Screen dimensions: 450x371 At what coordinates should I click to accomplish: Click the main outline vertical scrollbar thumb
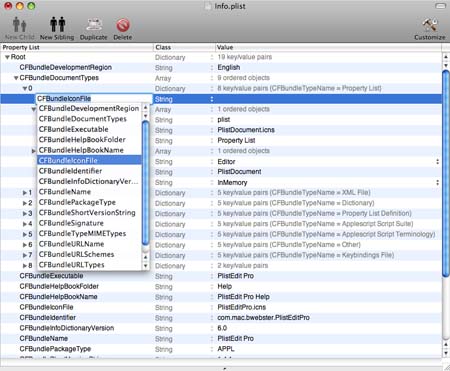point(445,173)
